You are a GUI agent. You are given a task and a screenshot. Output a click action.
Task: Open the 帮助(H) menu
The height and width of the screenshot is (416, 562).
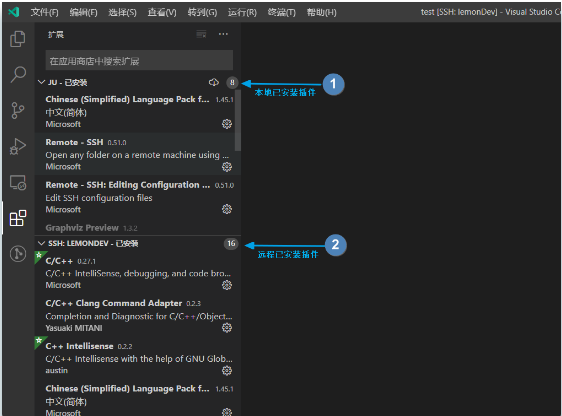[x=322, y=13]
